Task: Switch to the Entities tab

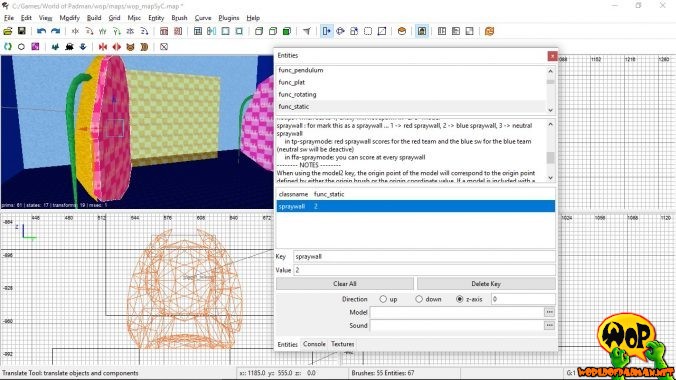Action: pyautogui.click(x=287, y=344)
